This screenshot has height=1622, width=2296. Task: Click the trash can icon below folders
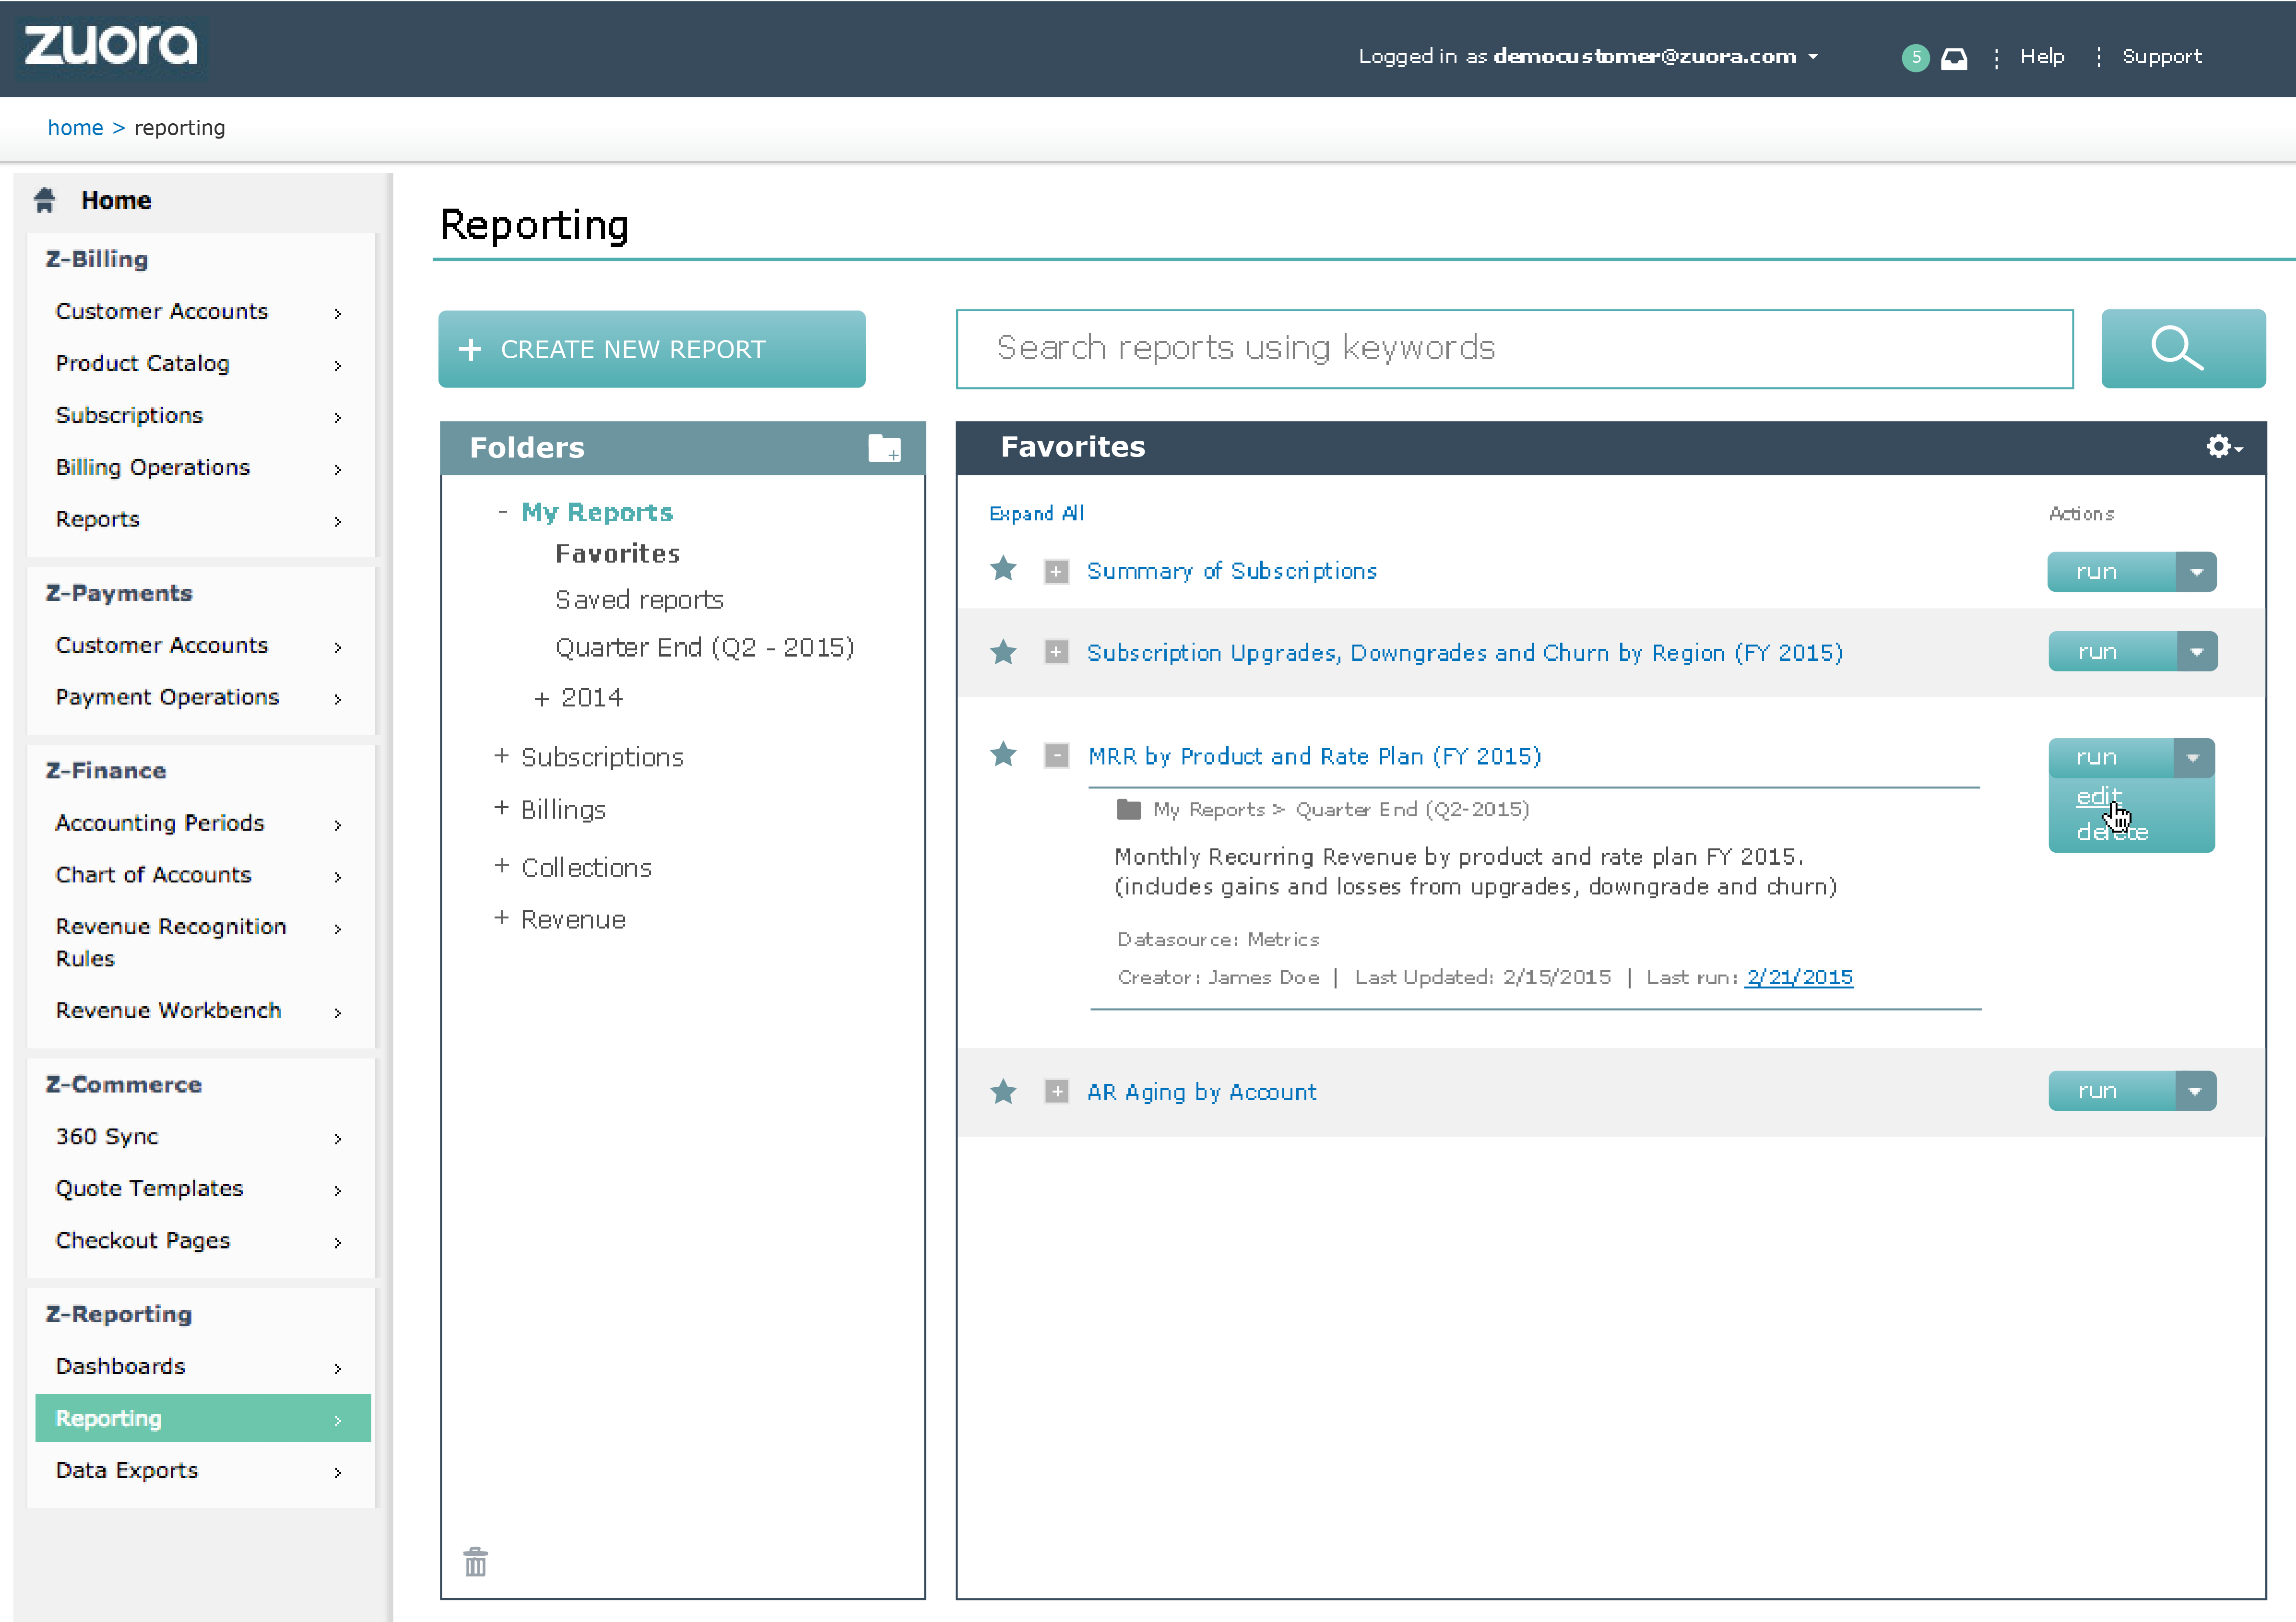pyautogui.click(x=476, y=1561)
